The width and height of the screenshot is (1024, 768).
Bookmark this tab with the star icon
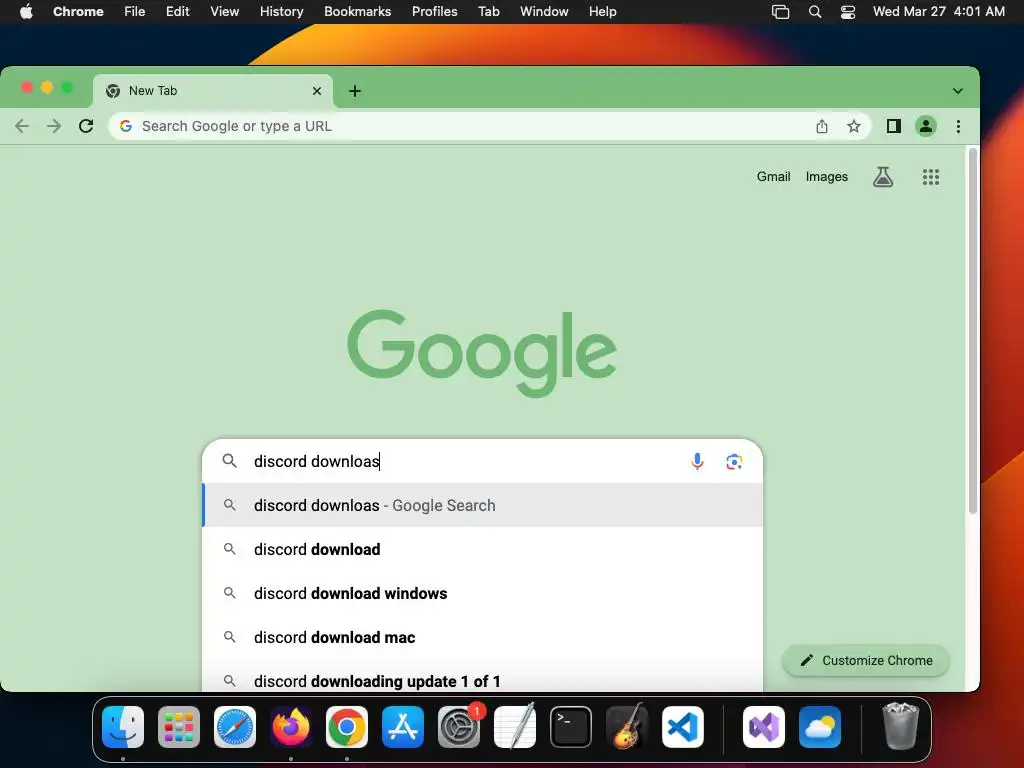[854, 126]
